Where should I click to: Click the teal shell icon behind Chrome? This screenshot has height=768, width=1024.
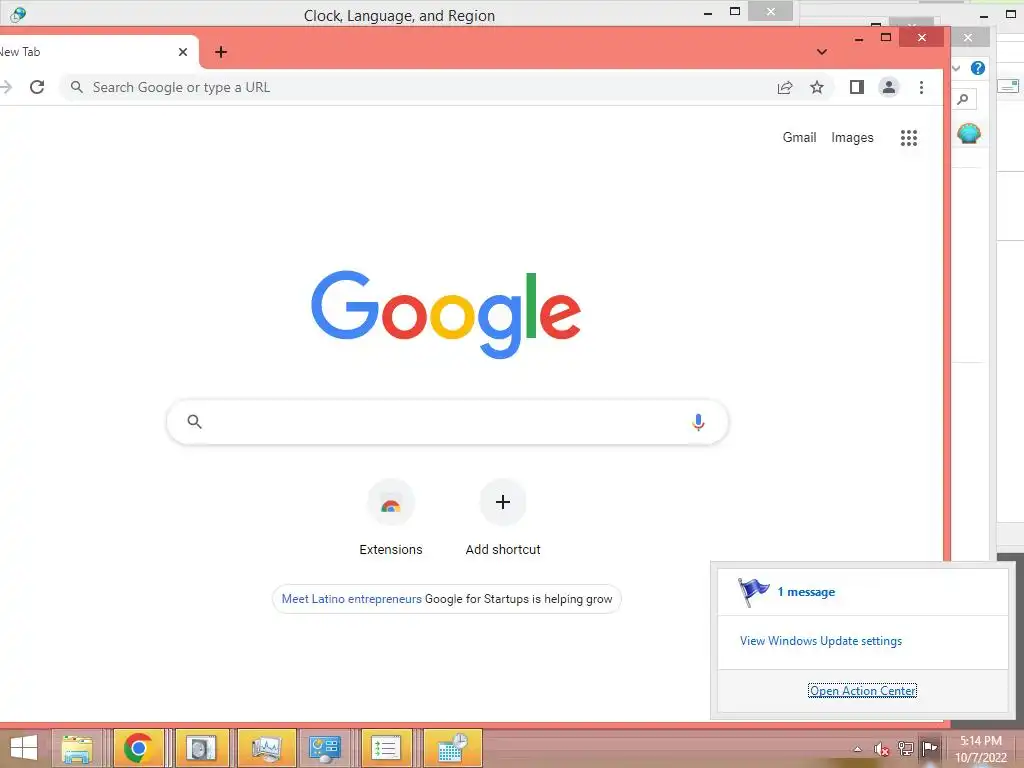tap(968, 133)
